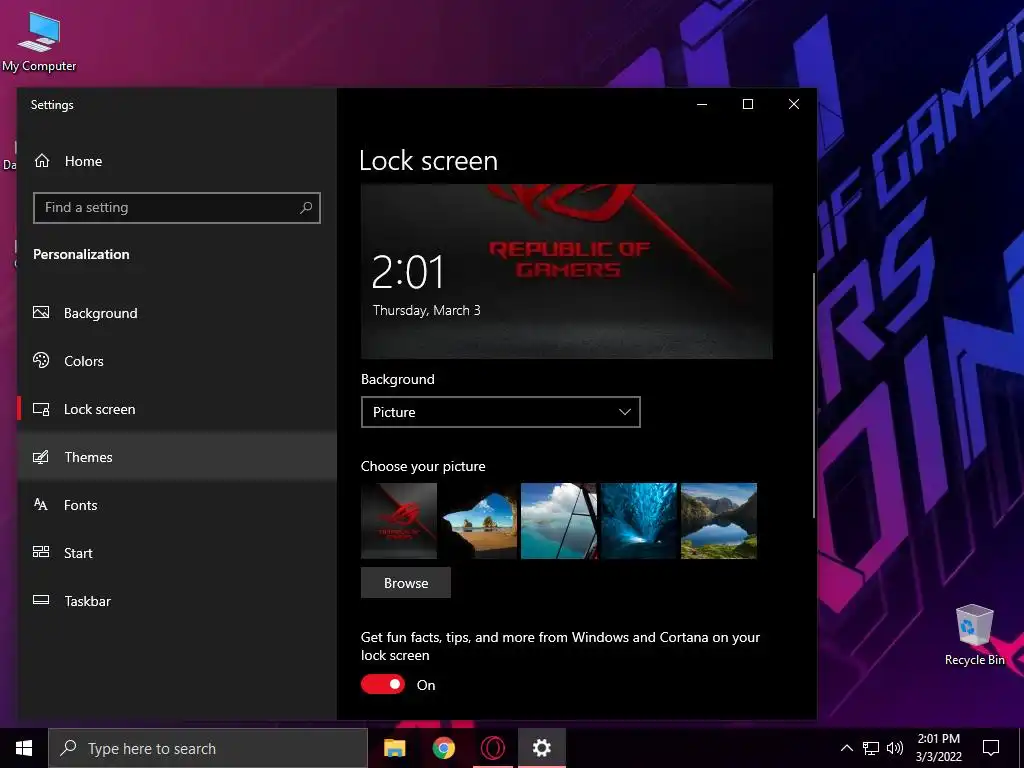Go to Background personalization page

tap(176, 313)
